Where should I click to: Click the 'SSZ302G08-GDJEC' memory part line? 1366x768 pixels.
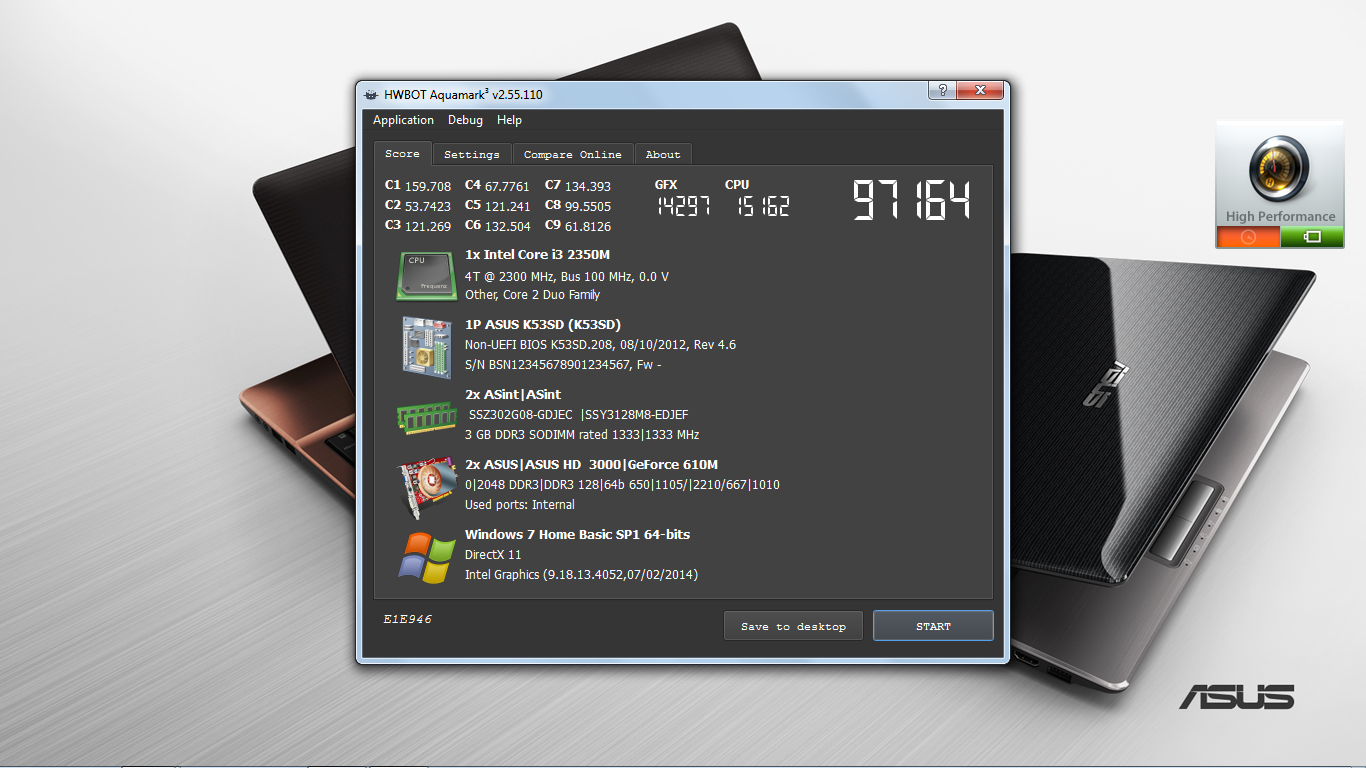[x=578, y=415]
